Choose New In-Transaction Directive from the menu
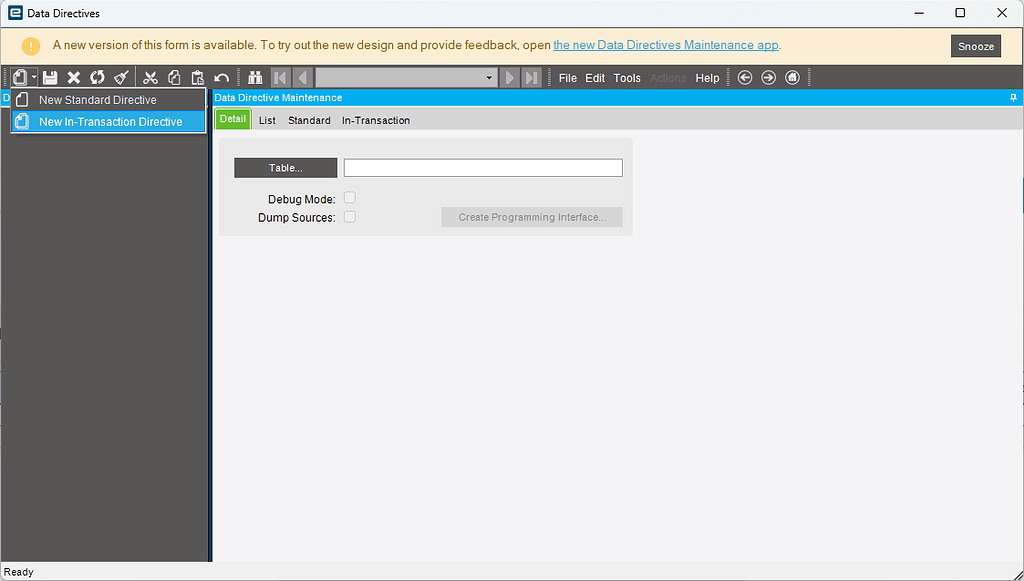Image resolution: width=1024 pixels, height=581 pixels. pos(108,121)
